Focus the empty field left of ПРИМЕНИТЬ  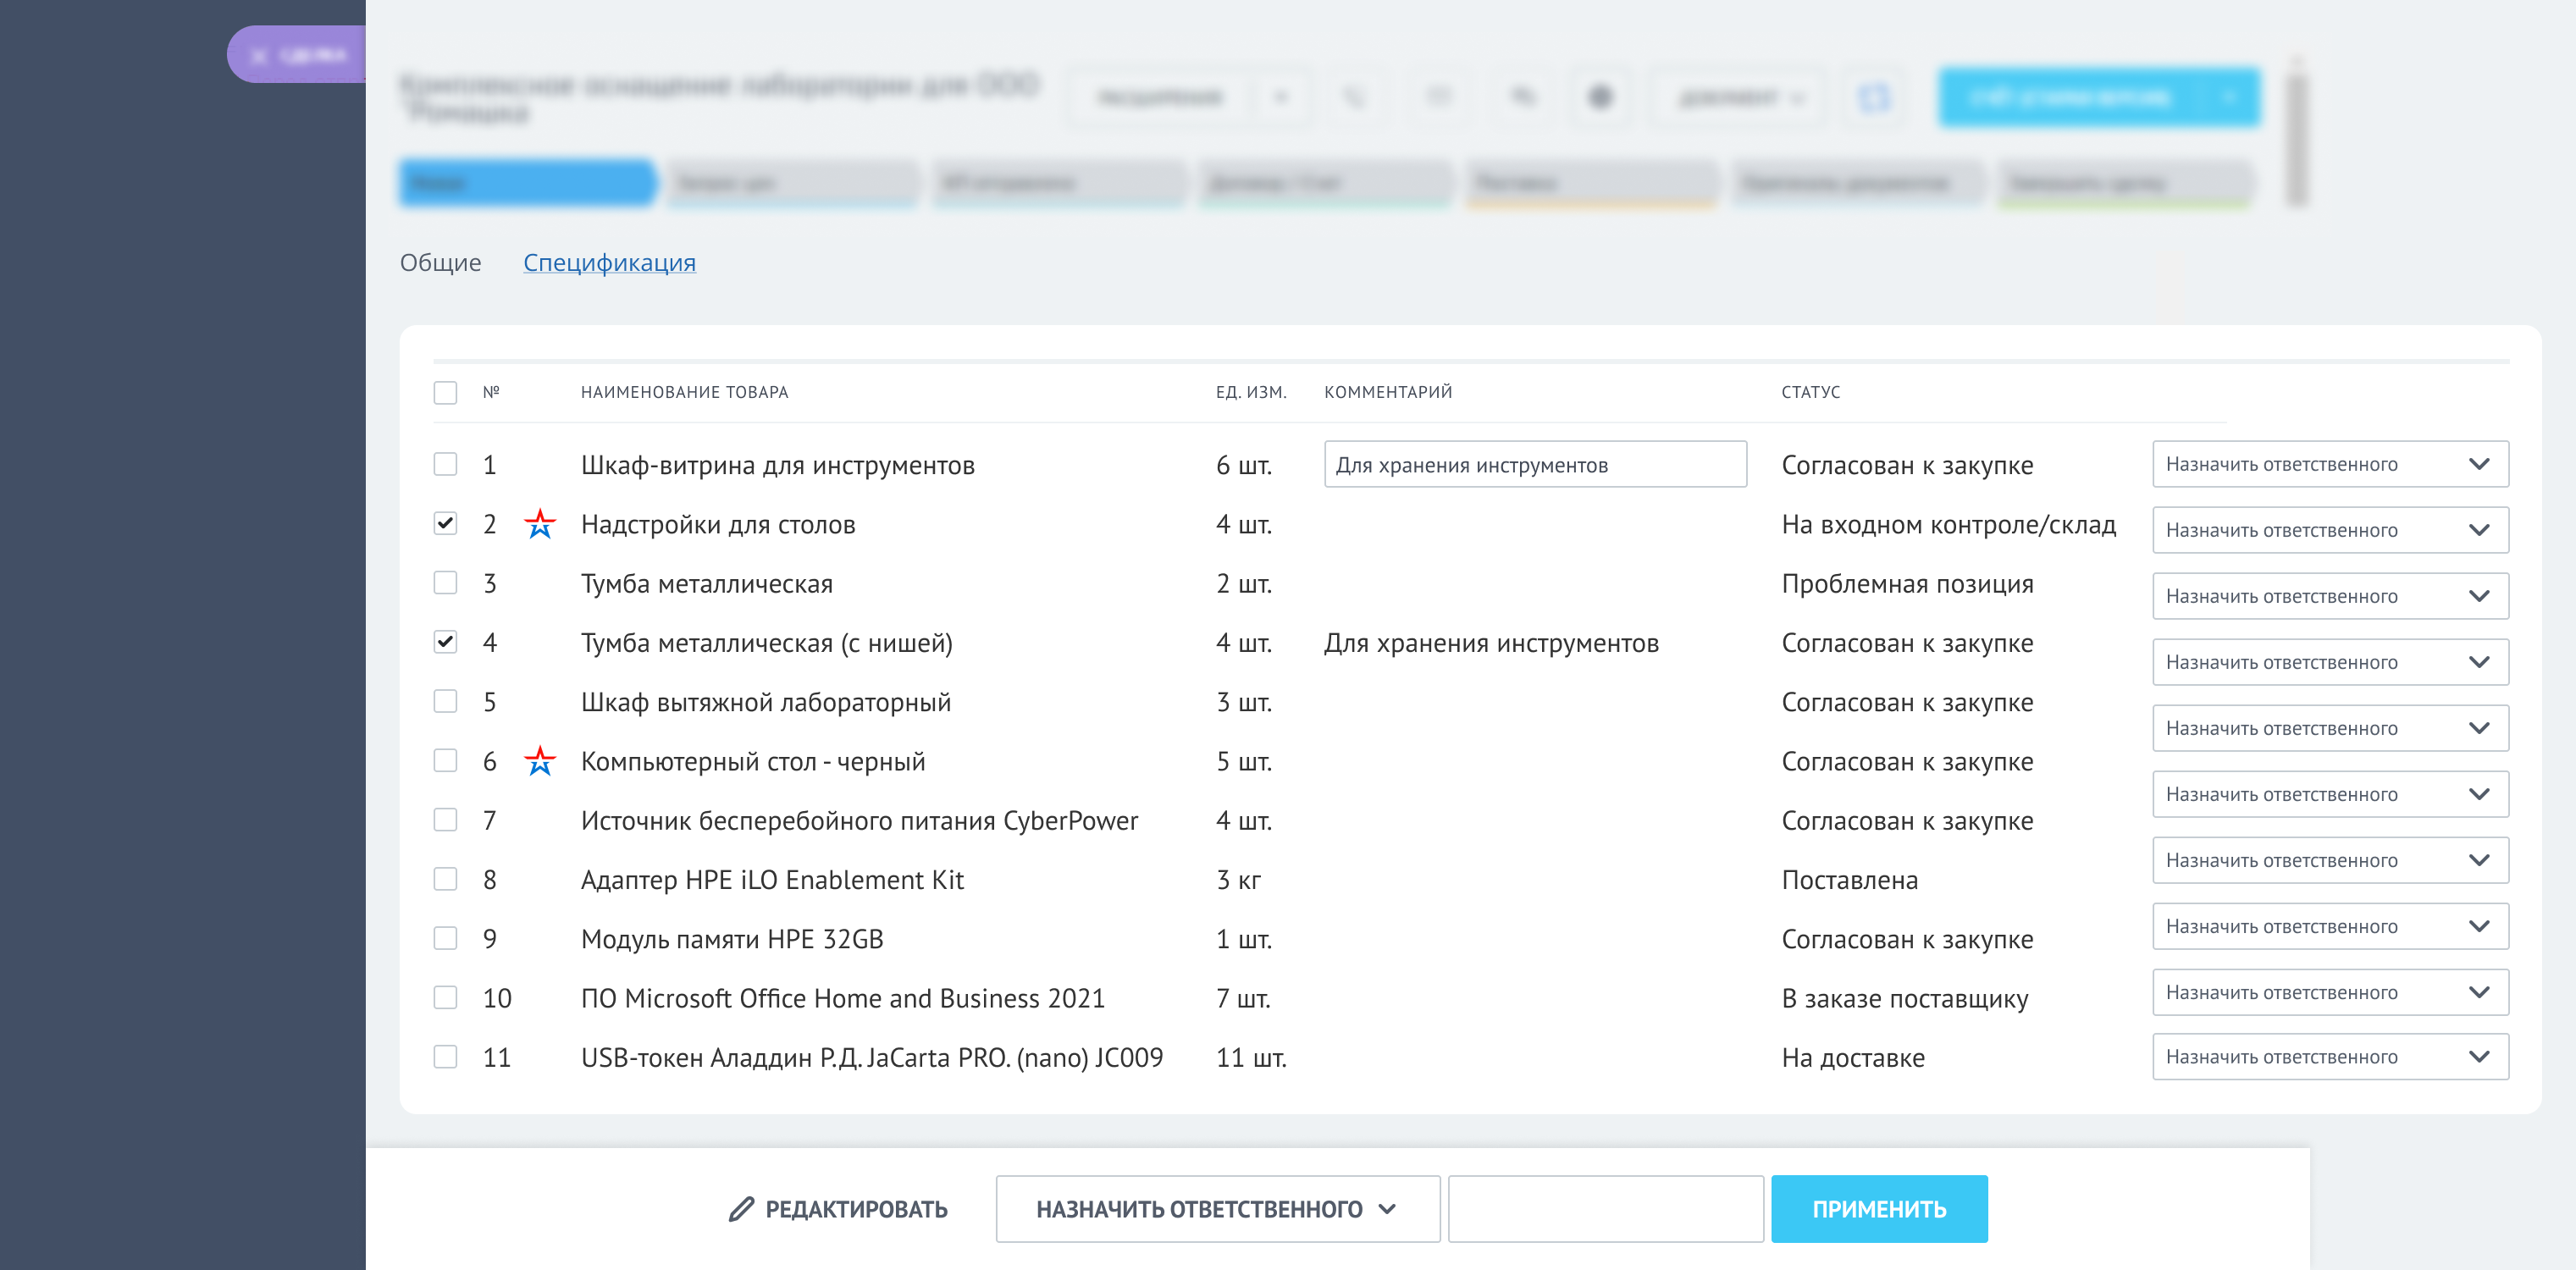coord(1605,1209)
